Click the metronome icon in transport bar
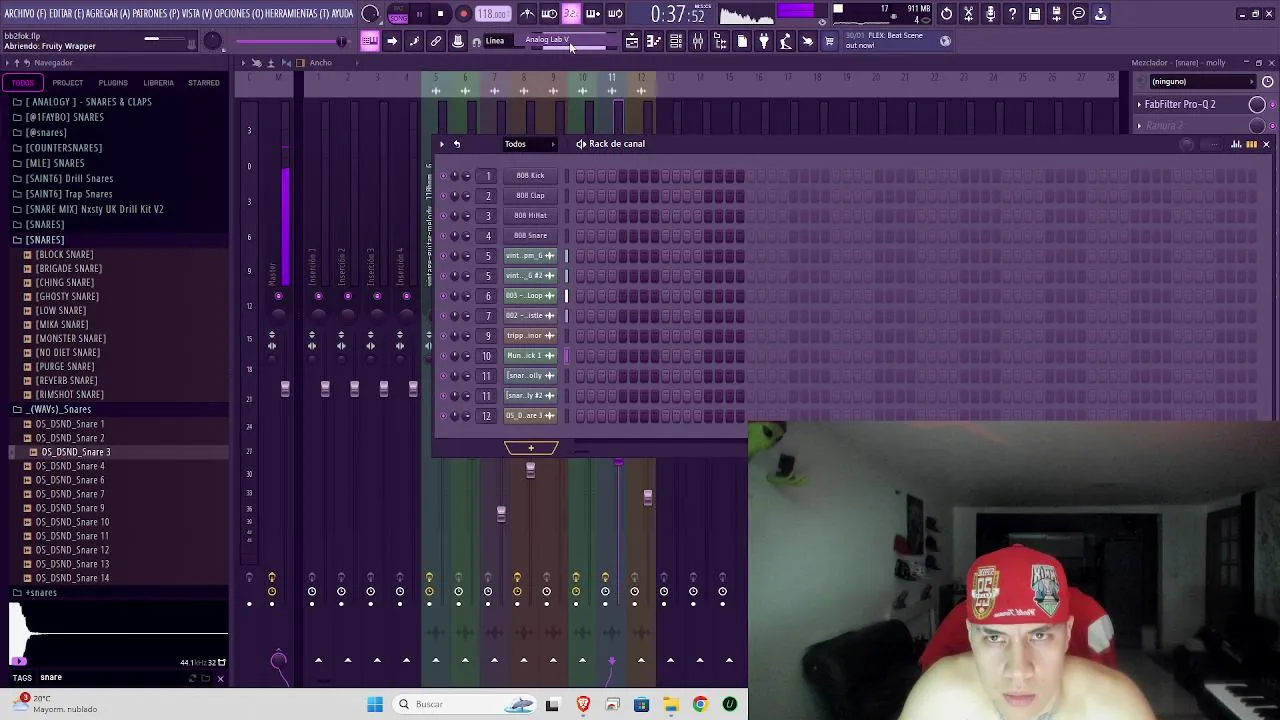The width and height of the screenshot is (1280, 720). 529,14
